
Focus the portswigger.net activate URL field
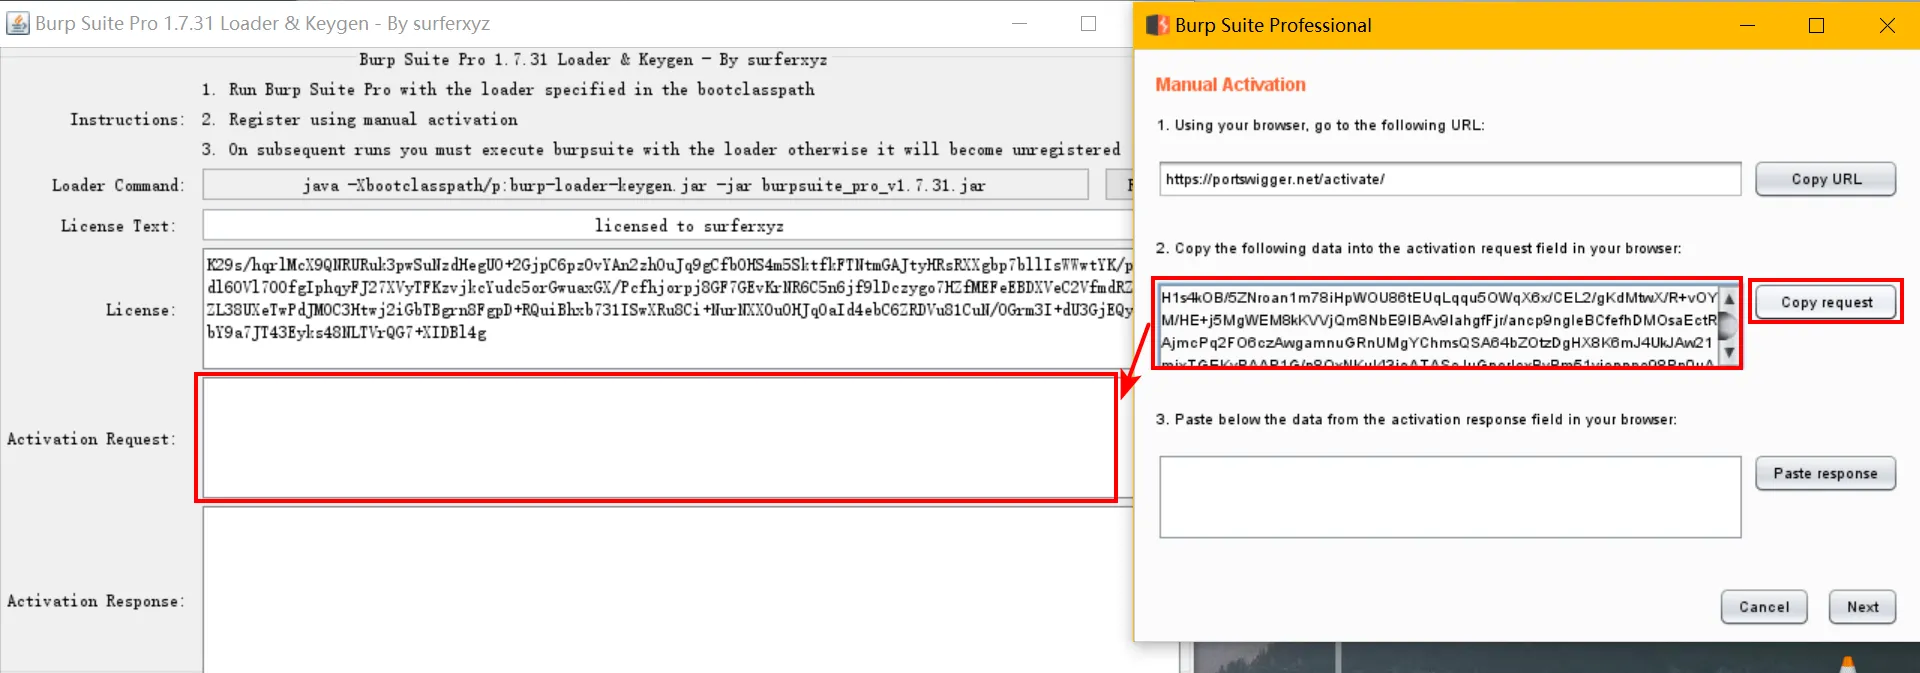pos(1450,179)
